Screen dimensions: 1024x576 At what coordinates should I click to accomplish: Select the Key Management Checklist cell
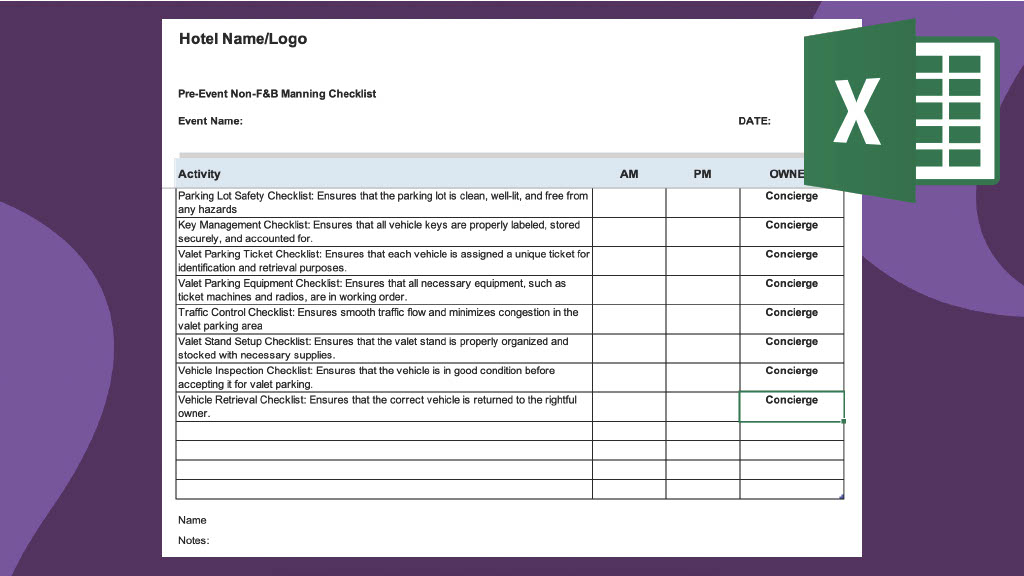tap(384, 232)
